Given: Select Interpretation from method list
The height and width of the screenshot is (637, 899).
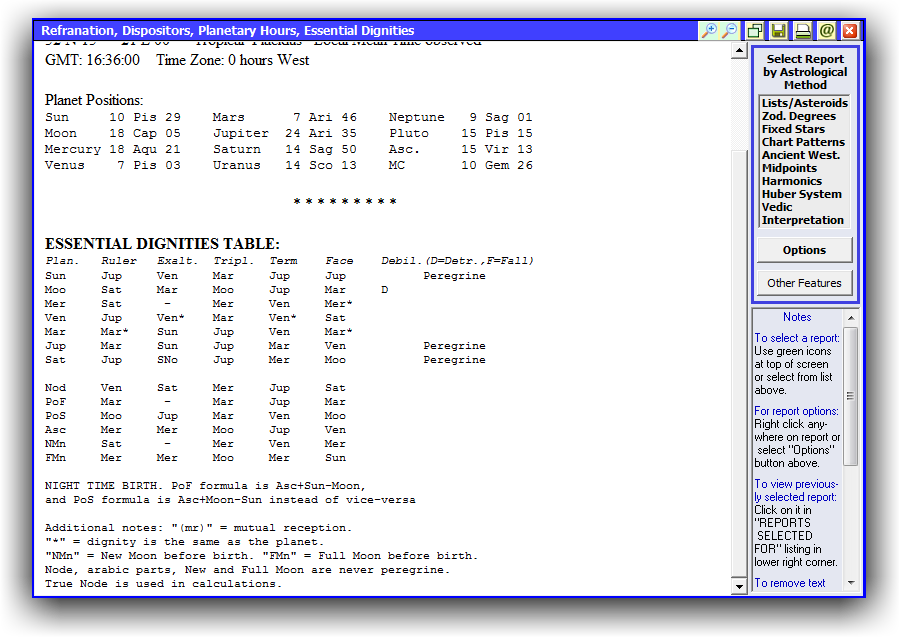Looking at the screenshot, I should point(802,220).
